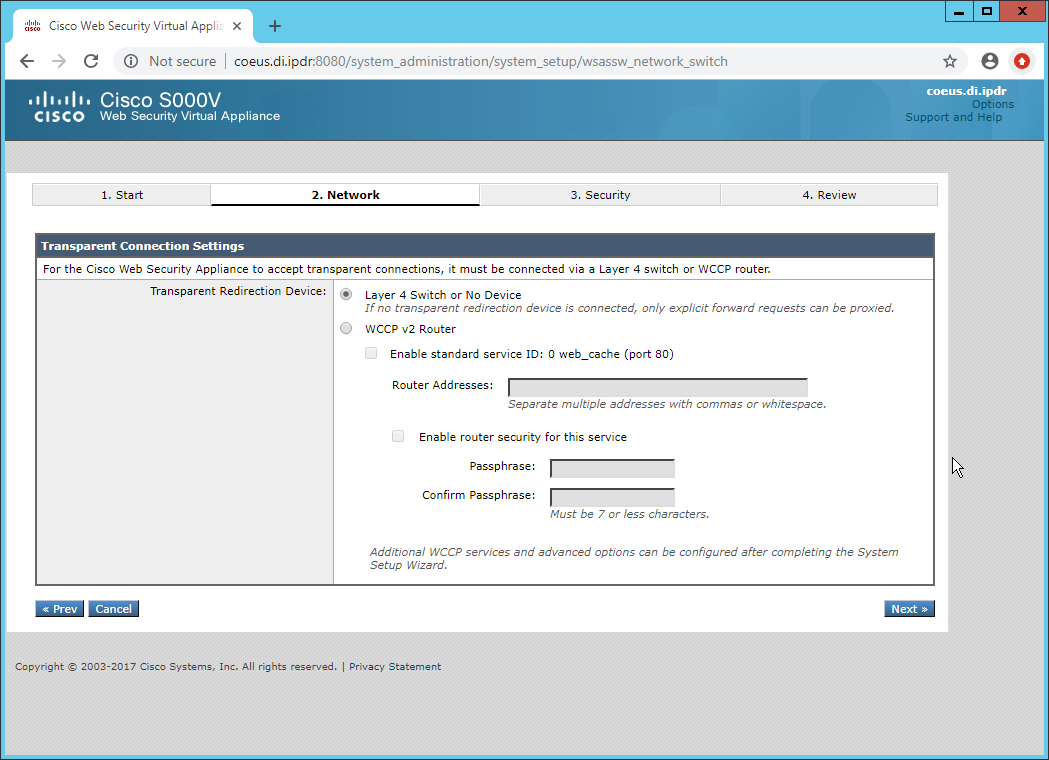Viewport: 1049px width, 760px height.
Task: Open the 4. Review step
Action: point(829,195)
